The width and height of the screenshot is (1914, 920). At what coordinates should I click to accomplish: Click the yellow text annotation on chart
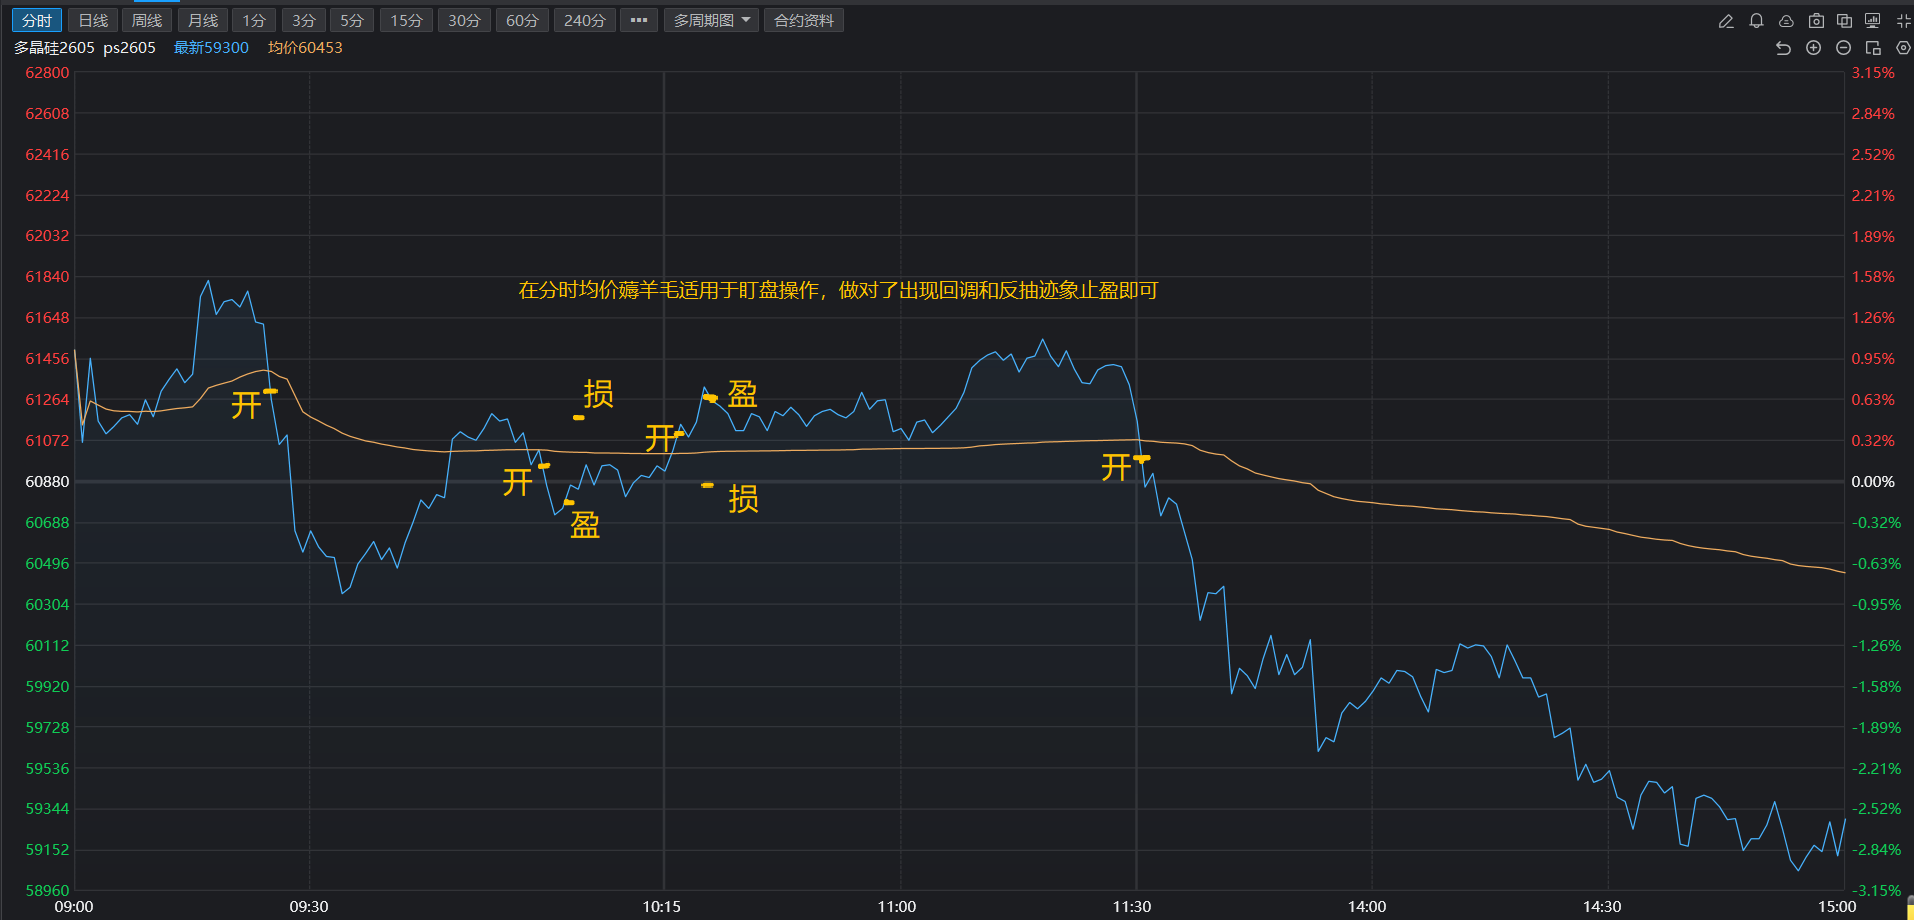837,290
